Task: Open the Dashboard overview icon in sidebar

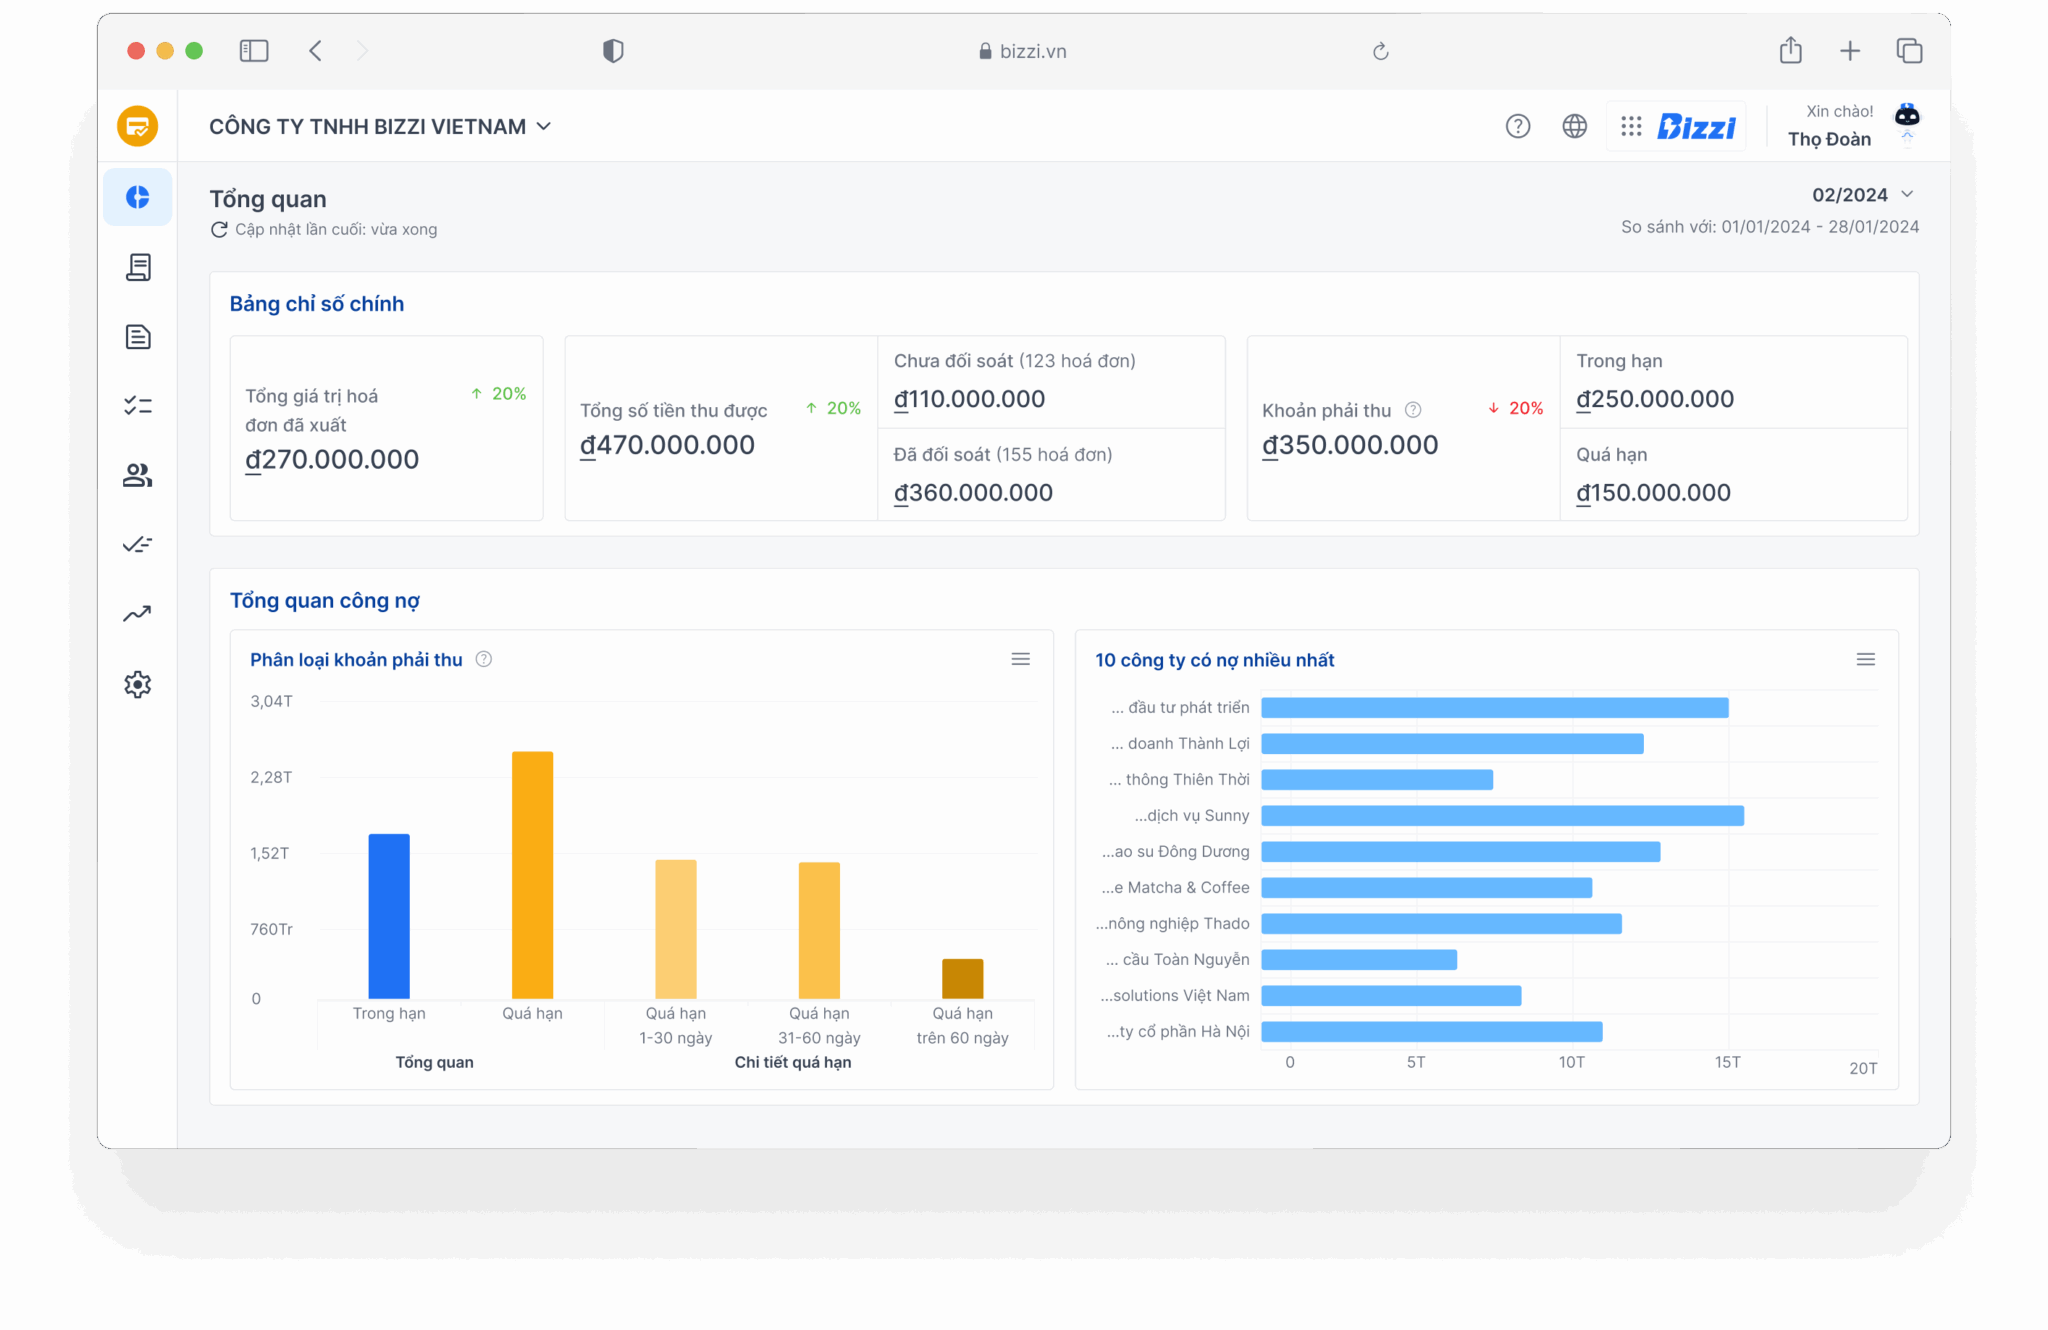Action: click(138, 197)
